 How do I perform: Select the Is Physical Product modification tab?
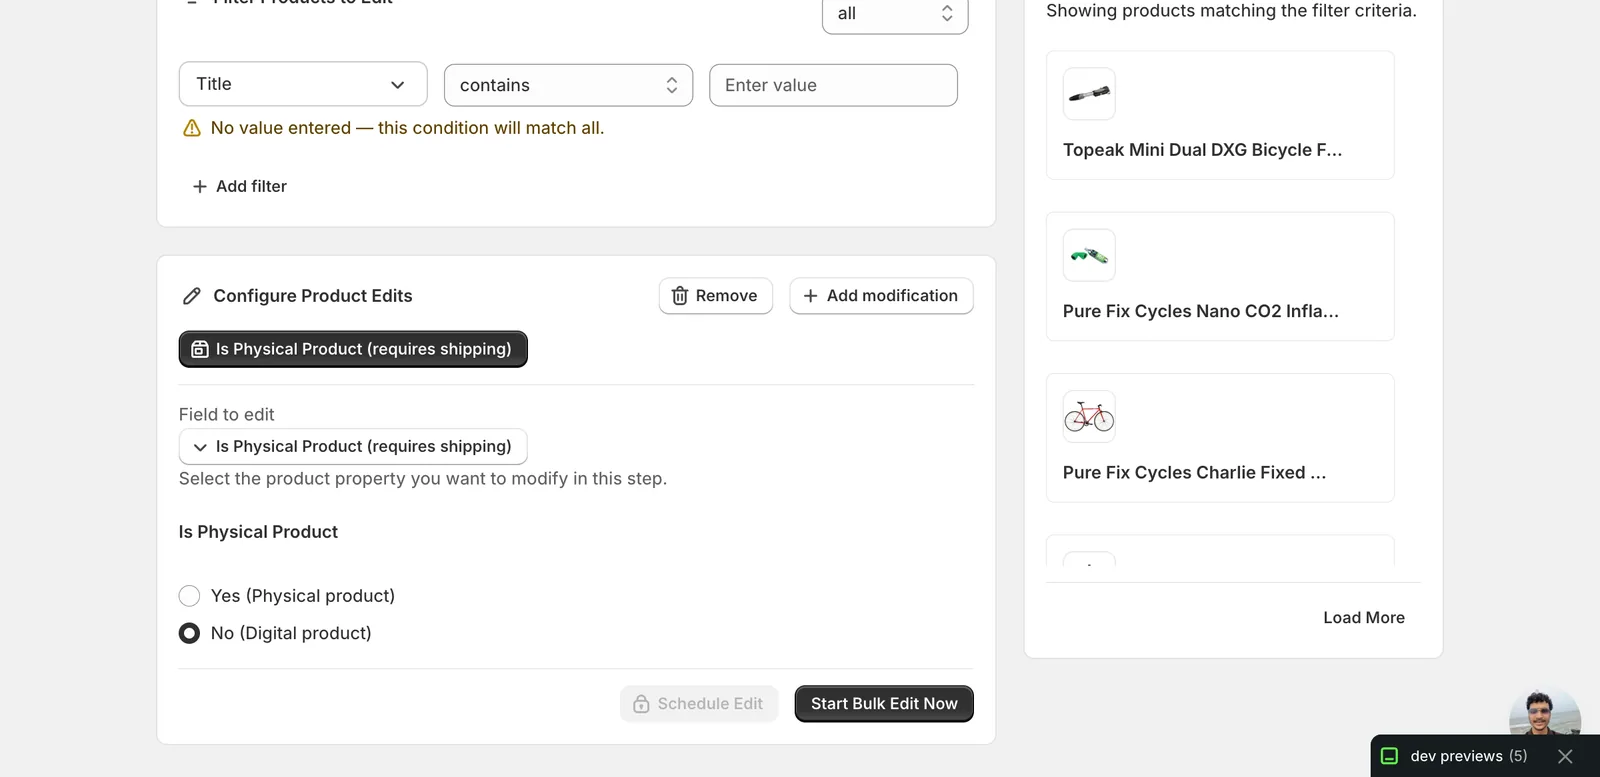tap(353, 349)
